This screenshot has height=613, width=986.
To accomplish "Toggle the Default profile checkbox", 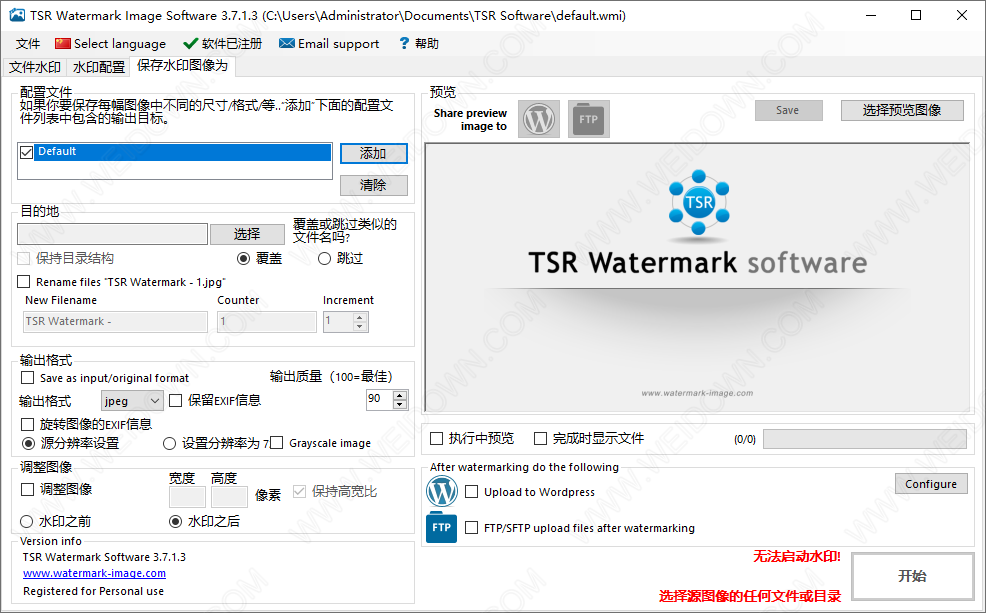I will 26,152.
